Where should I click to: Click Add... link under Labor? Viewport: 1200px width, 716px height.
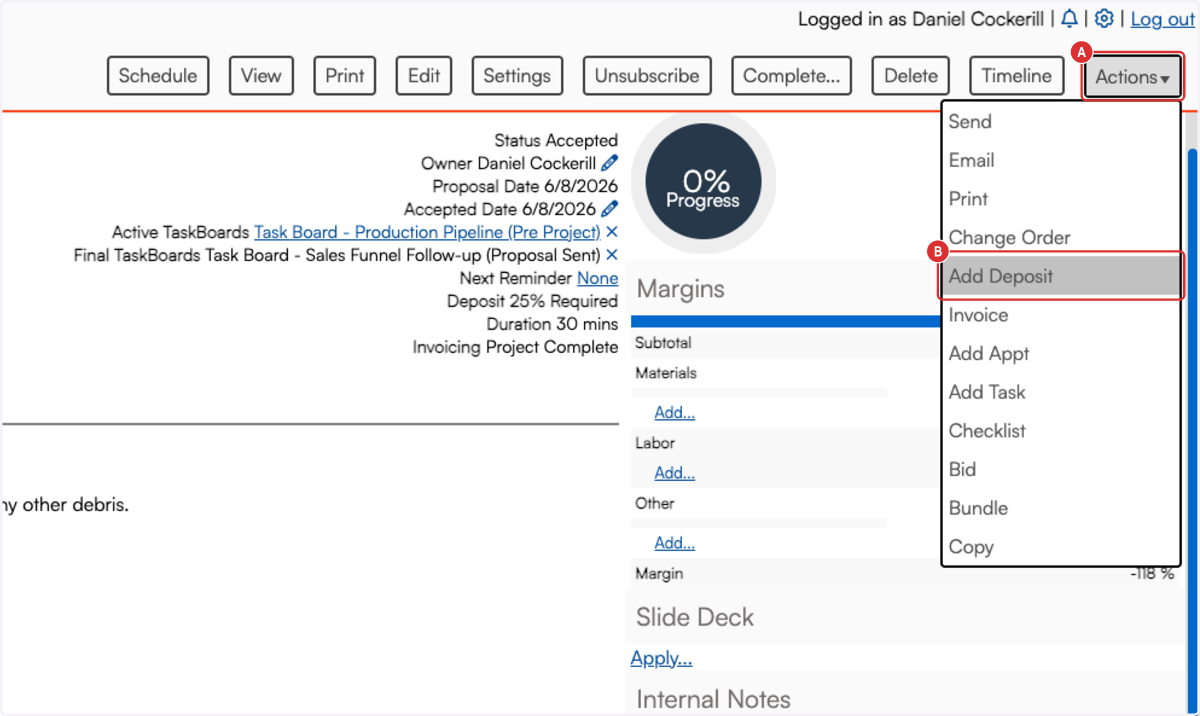675,472
